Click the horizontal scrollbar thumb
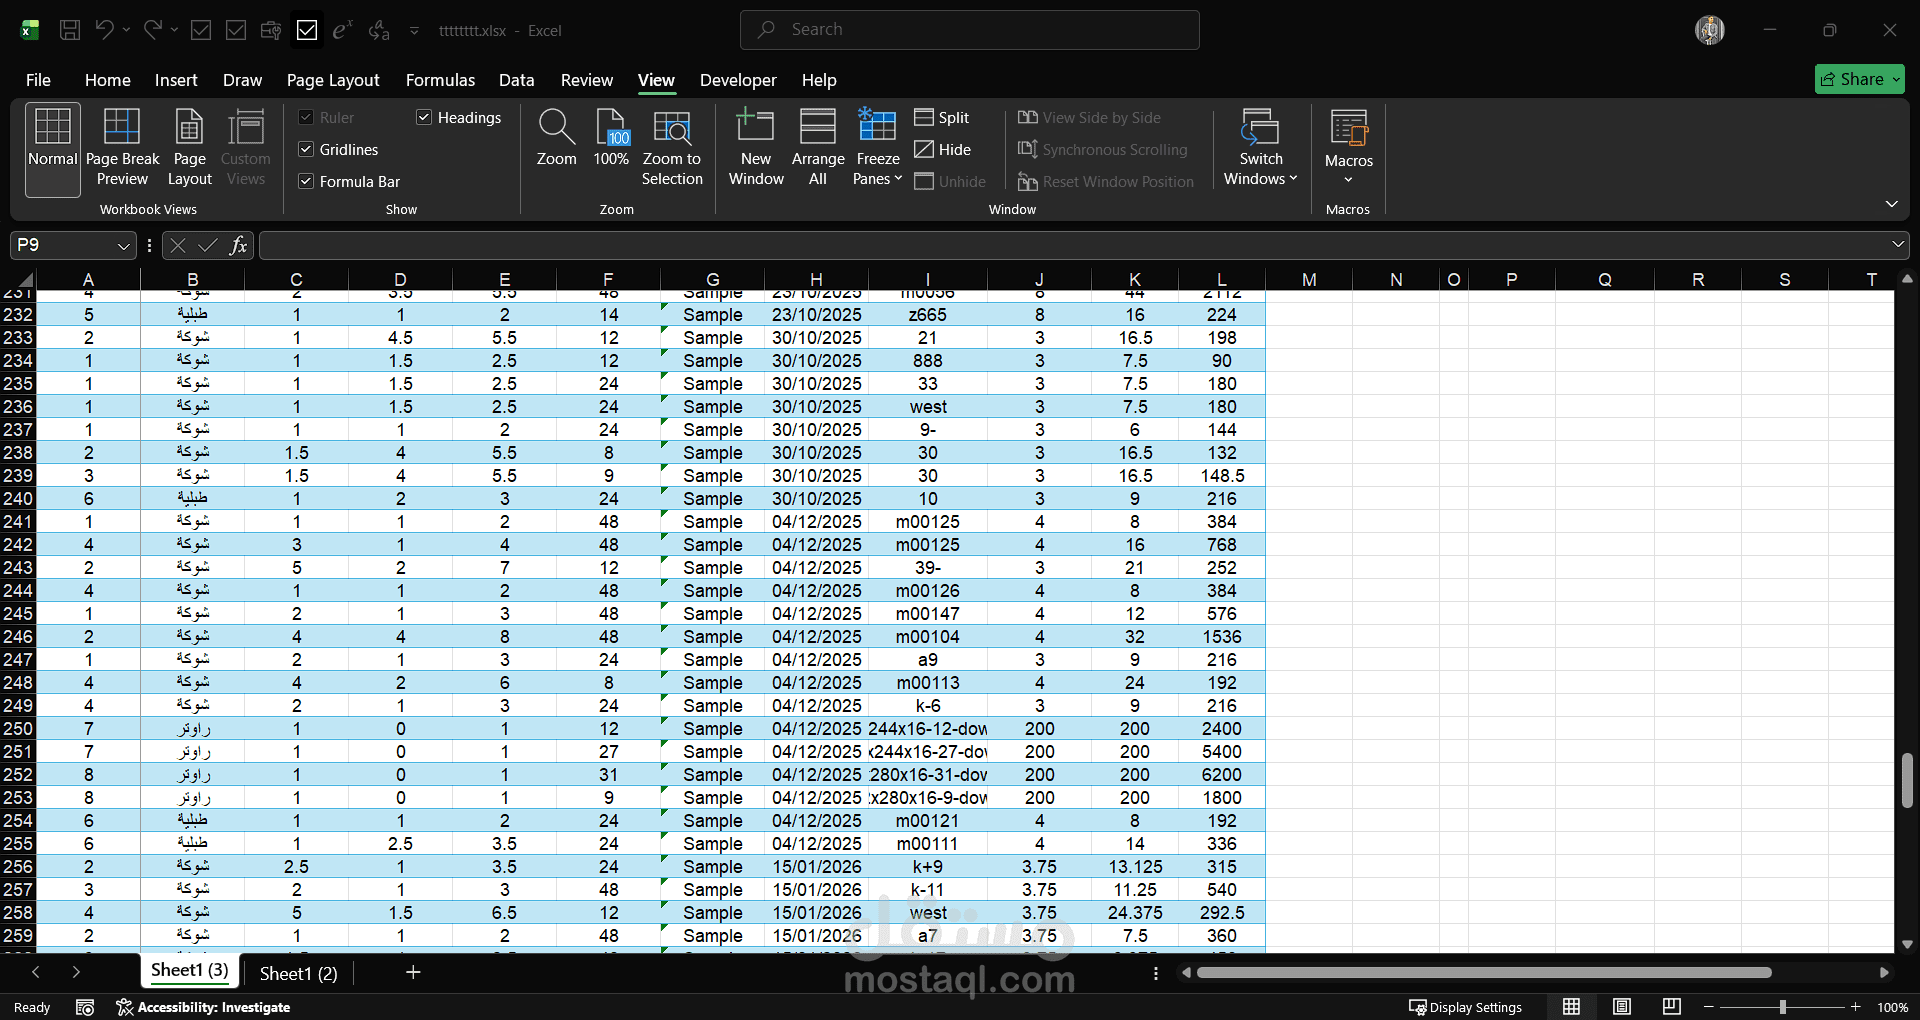Image resolution: width=1920 pixels, height=1020 pixels. pyautogui.click(x=1484, y=972)
